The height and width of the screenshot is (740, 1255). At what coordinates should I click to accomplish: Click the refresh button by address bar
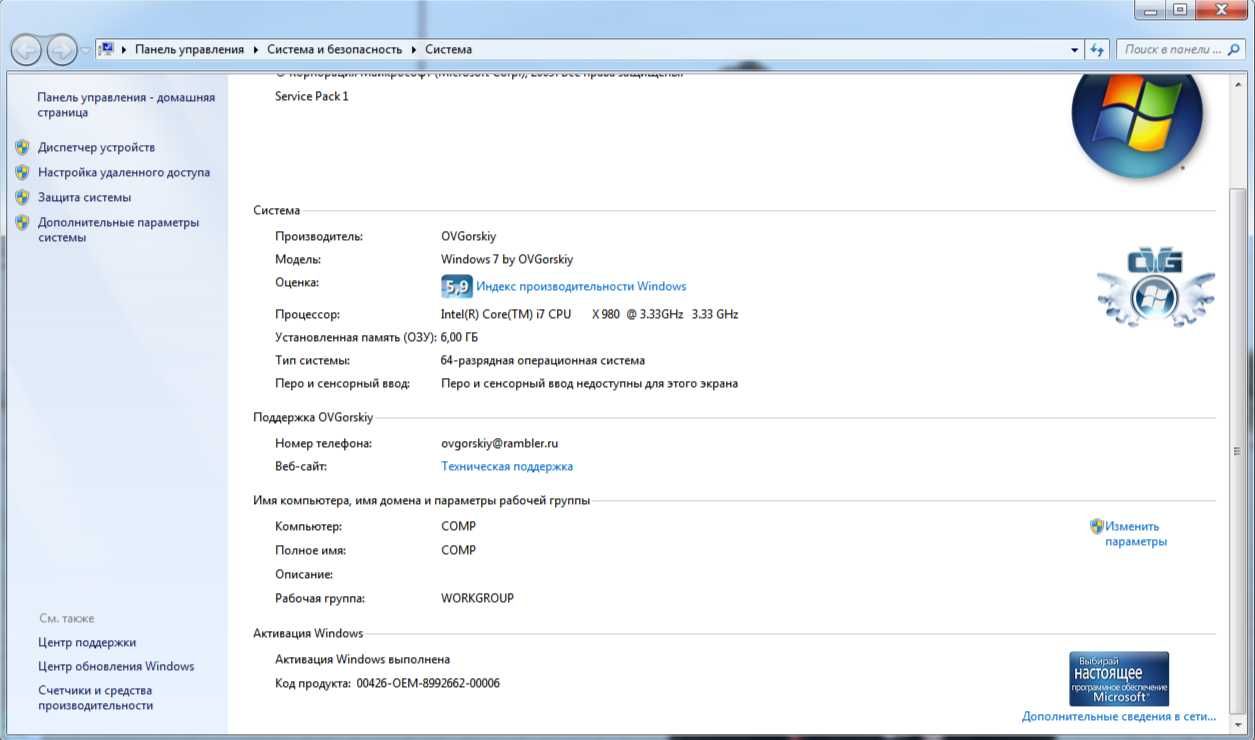(1097, 49)
